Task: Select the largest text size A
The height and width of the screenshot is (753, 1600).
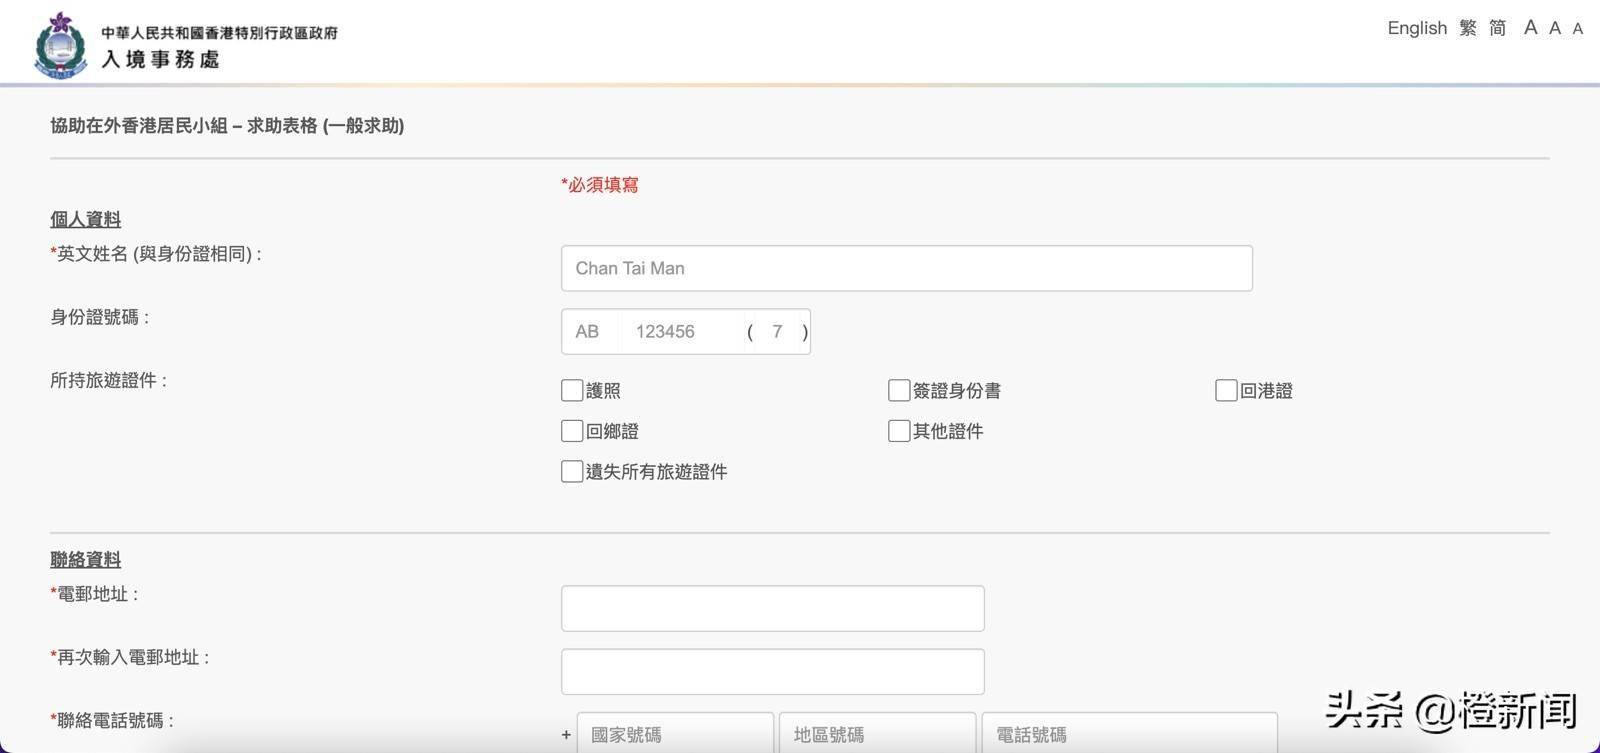Action: 1530,28
